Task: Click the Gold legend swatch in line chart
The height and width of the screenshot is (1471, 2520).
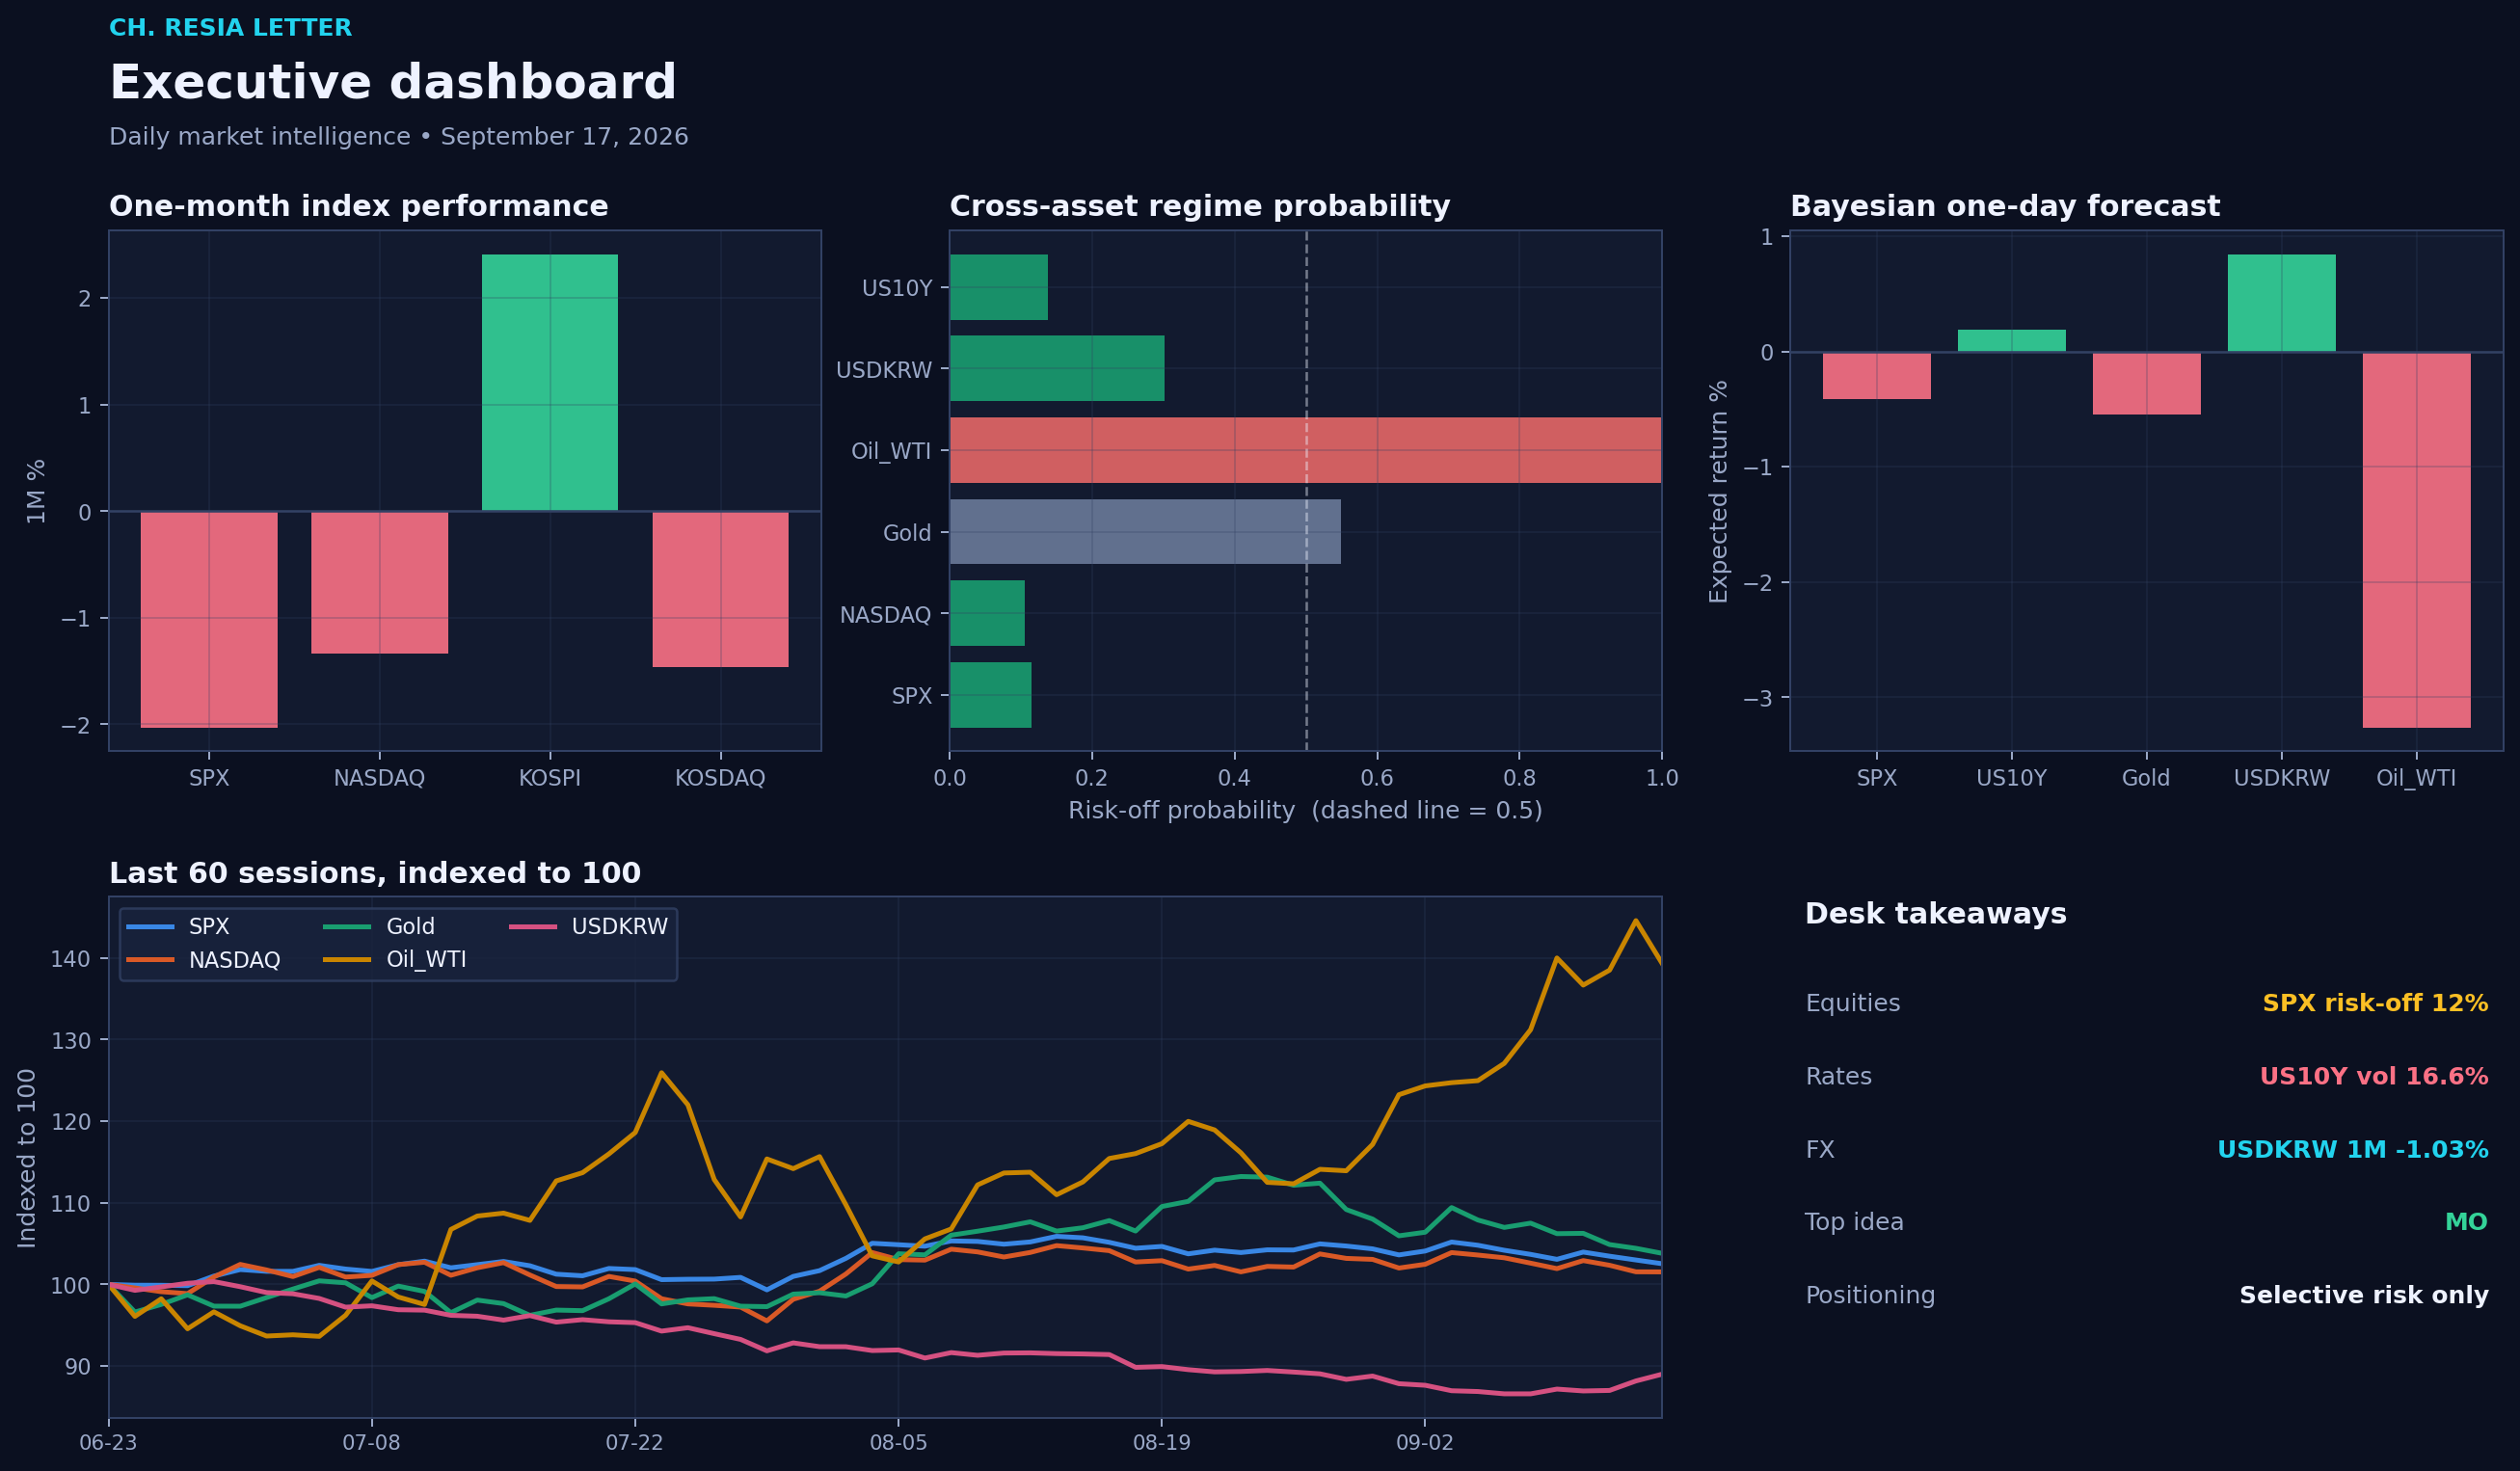Action: click(x=347, y=927)
